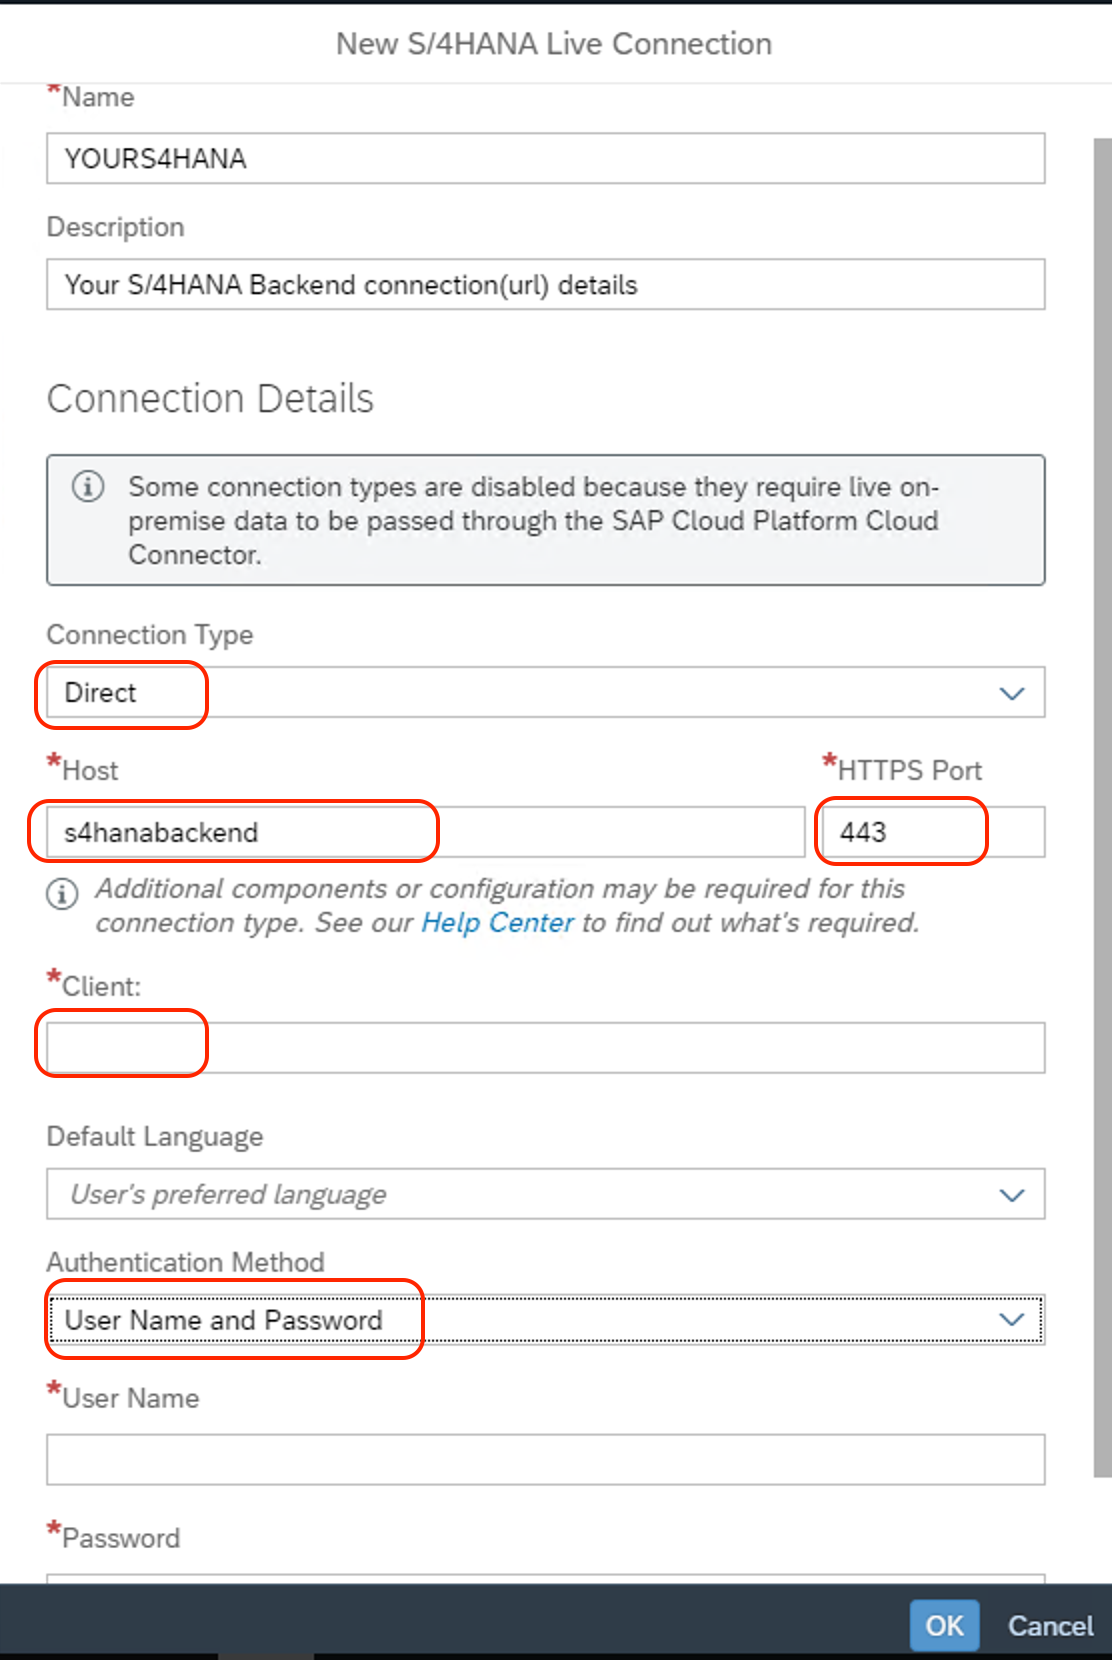Cancel the new connection dialog
Image resolution: width=1112 pixels, height=1660 pixels.
click(x=1050, y=1626)
